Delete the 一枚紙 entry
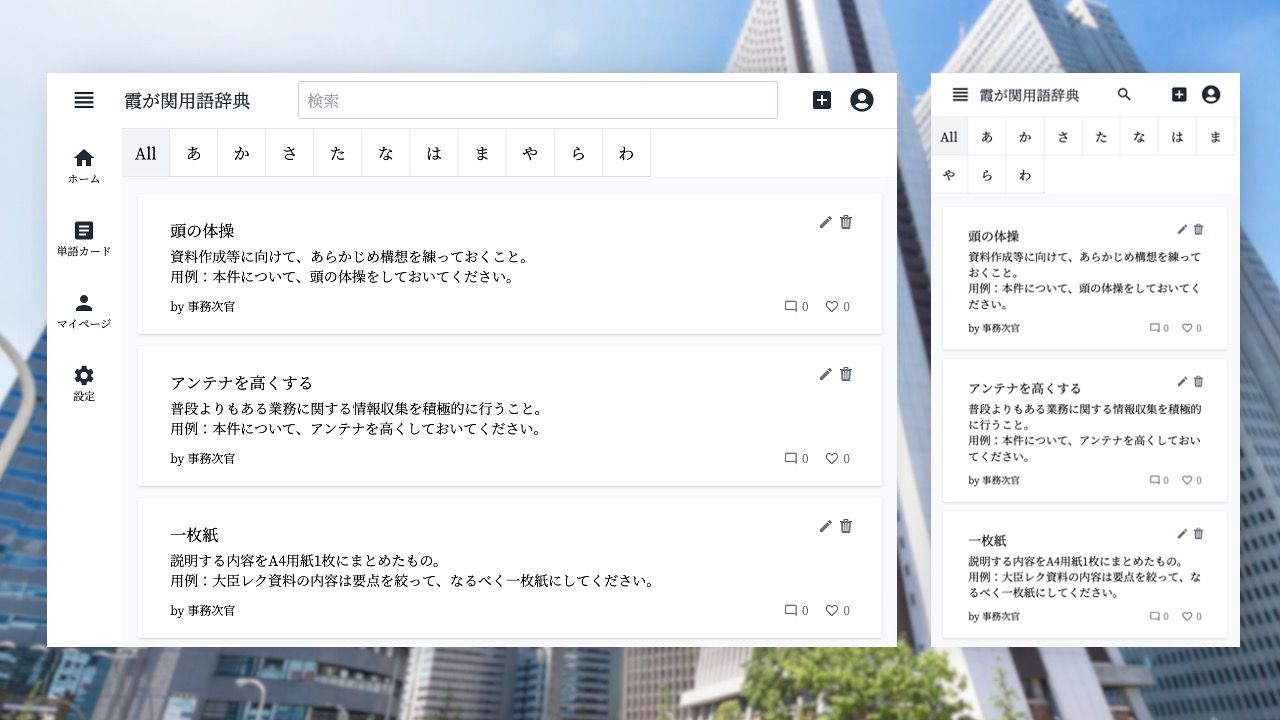Viewport: 1280px width, 720px height. (x=846, y=526)
